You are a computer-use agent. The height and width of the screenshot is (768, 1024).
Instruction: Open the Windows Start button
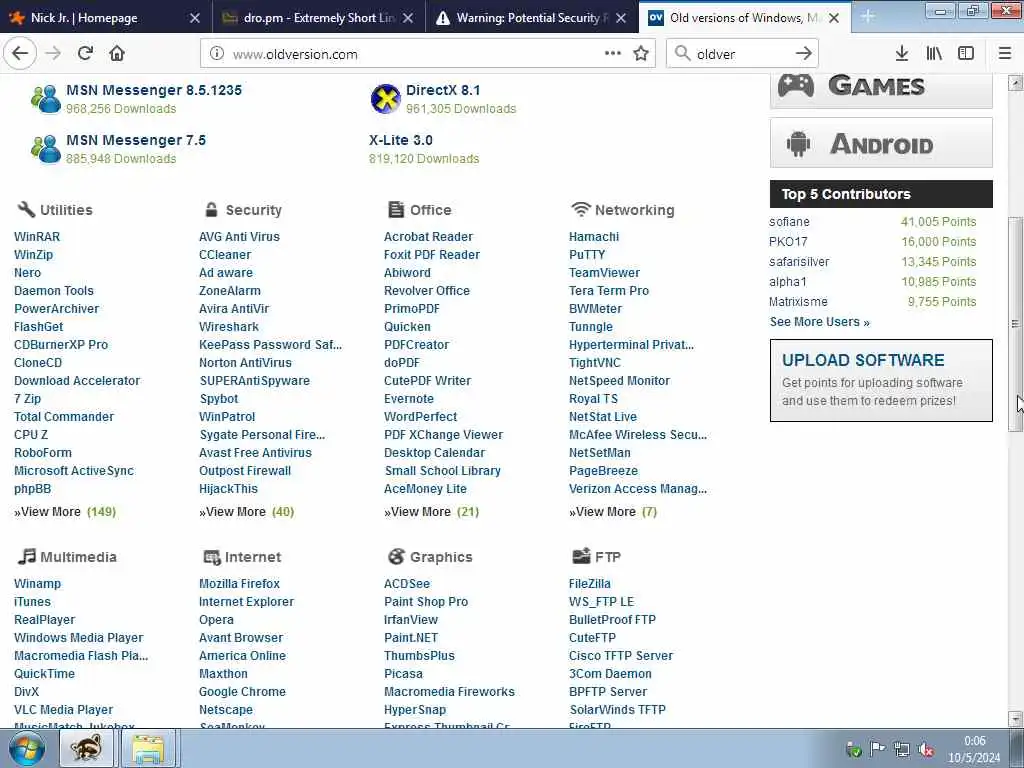coord(27,748)
